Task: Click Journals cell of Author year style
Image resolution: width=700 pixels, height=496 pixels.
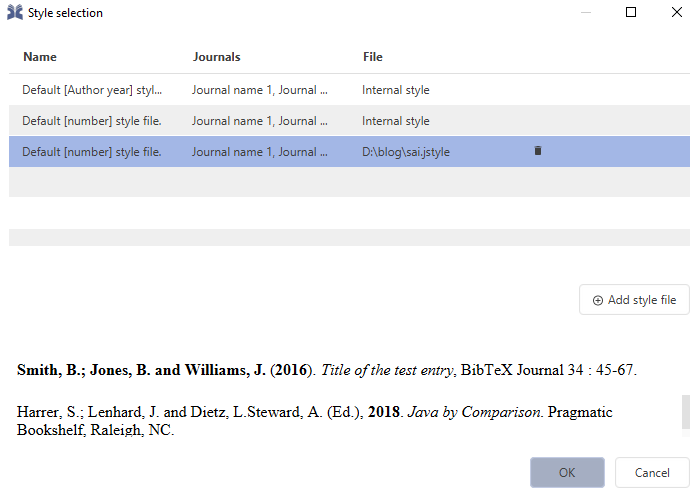Action: click(260, 90)
